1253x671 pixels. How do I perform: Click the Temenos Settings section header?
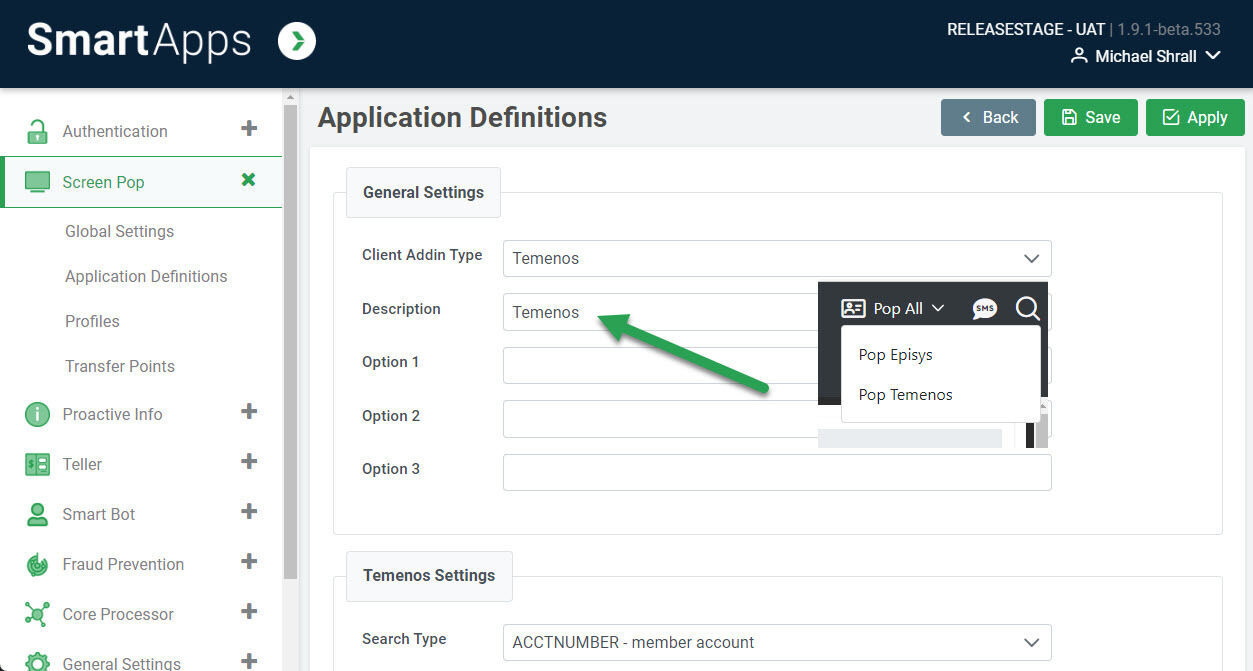coord(429,575)
